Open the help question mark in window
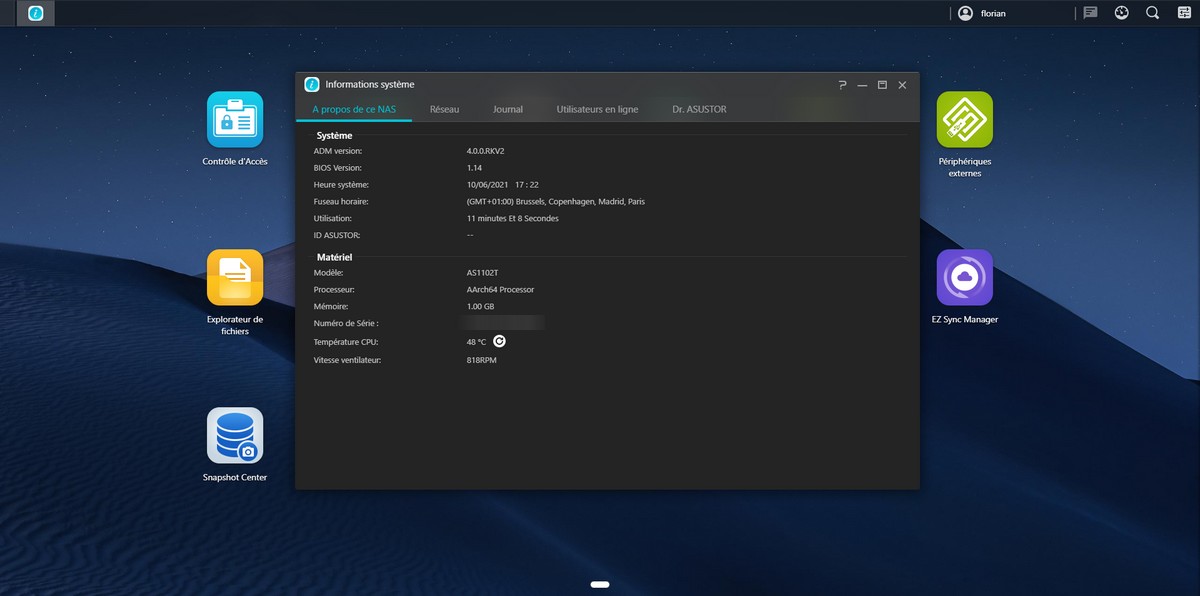Image resolution: width=1200 pixels, height=596 pixels. click(843, 85)
